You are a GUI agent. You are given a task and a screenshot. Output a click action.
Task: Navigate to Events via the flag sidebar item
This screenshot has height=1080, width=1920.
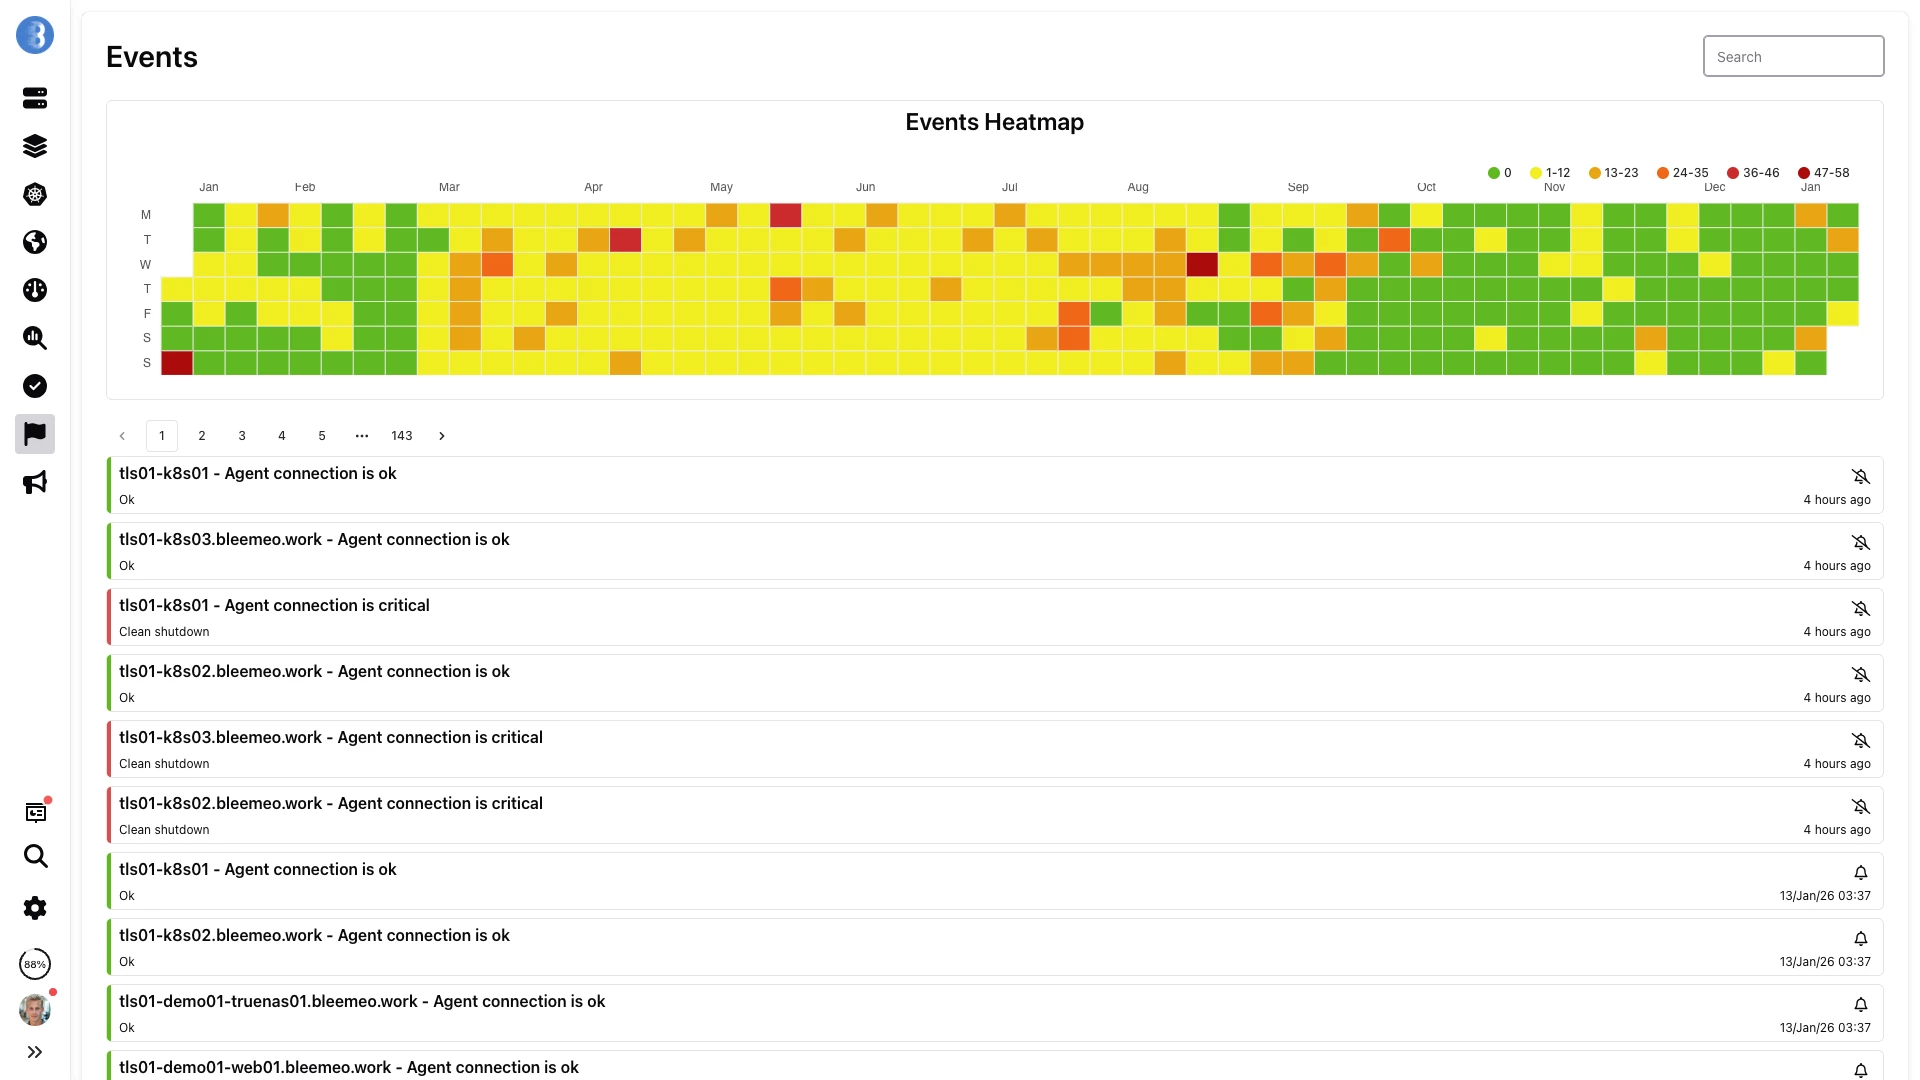[35, 434]
